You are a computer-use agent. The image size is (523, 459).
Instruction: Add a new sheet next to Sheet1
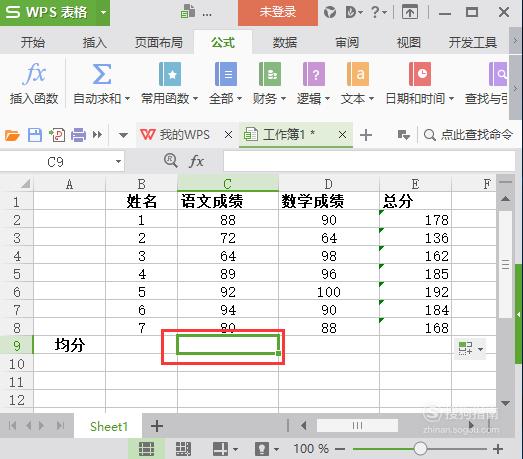(156, 426)
